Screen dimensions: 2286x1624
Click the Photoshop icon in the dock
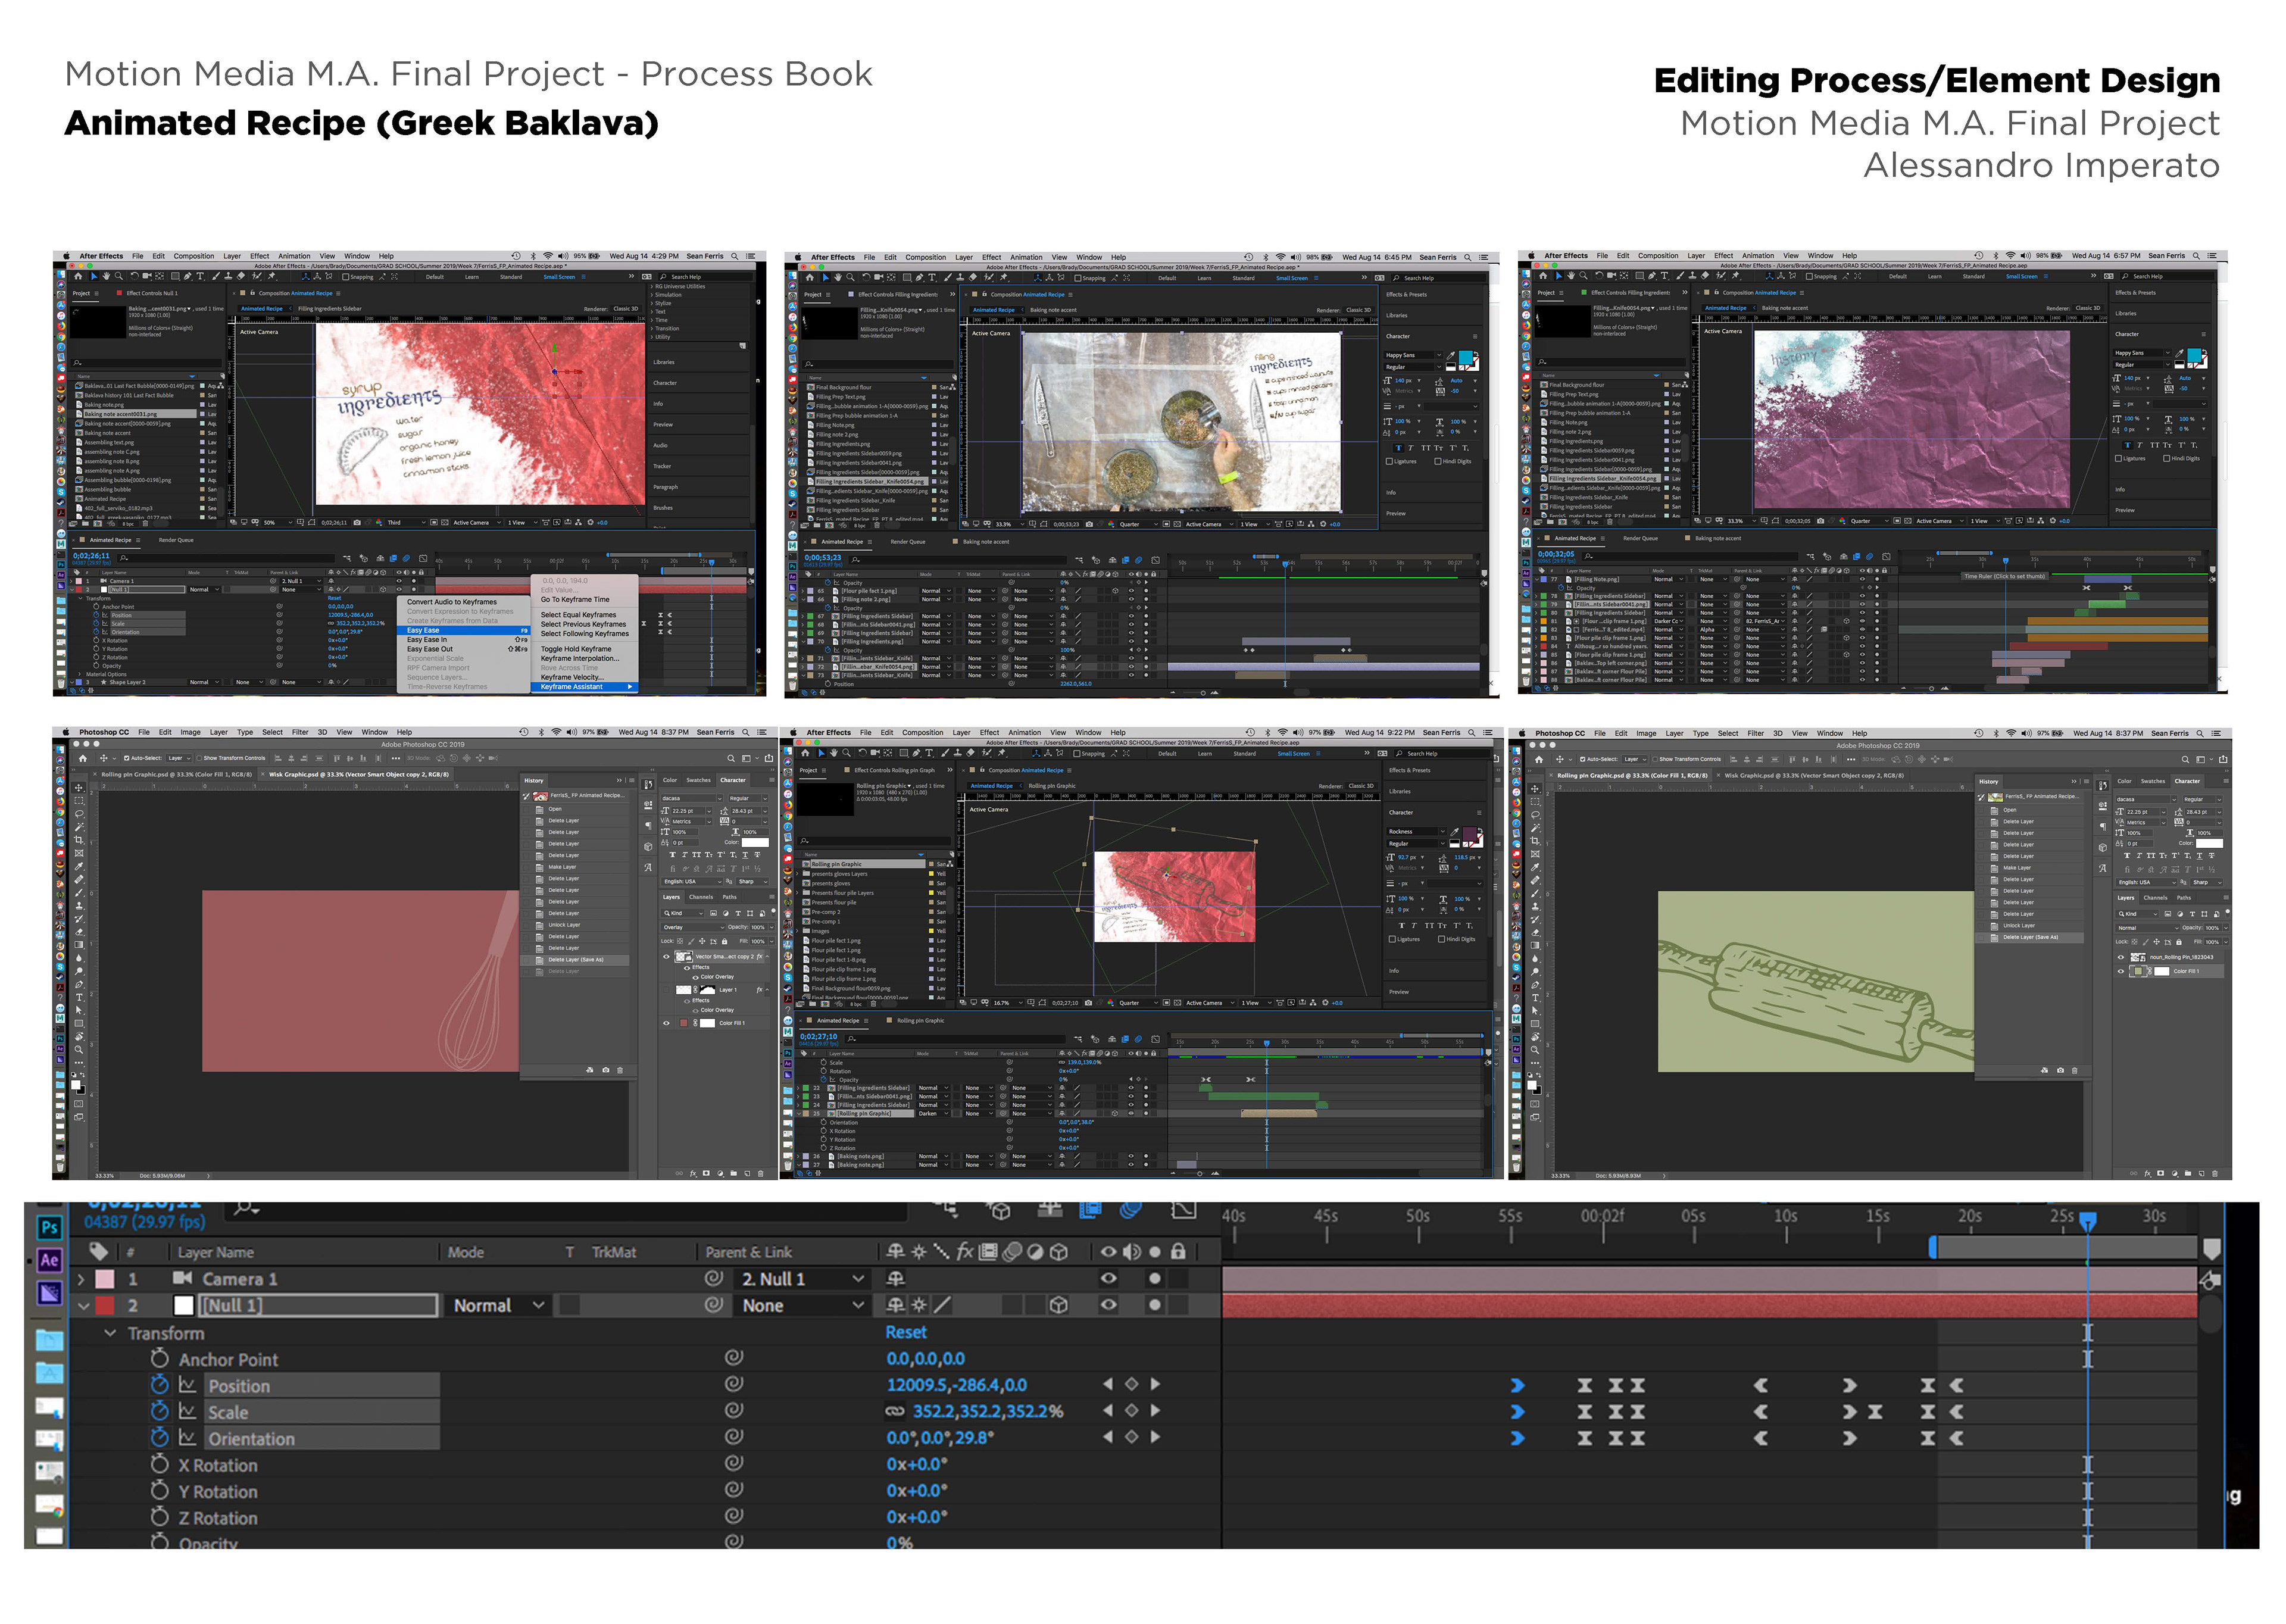click(x=49, y=1228)
